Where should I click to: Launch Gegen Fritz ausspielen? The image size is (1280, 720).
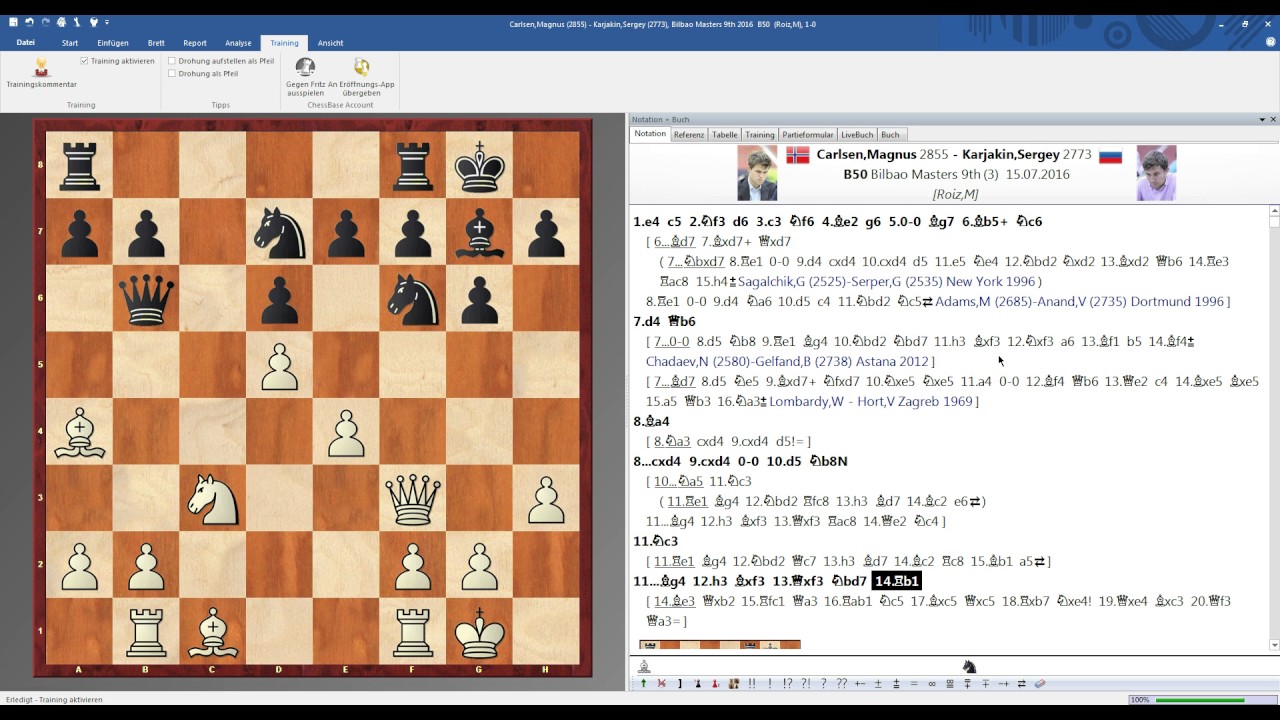(x=305, y=77)
